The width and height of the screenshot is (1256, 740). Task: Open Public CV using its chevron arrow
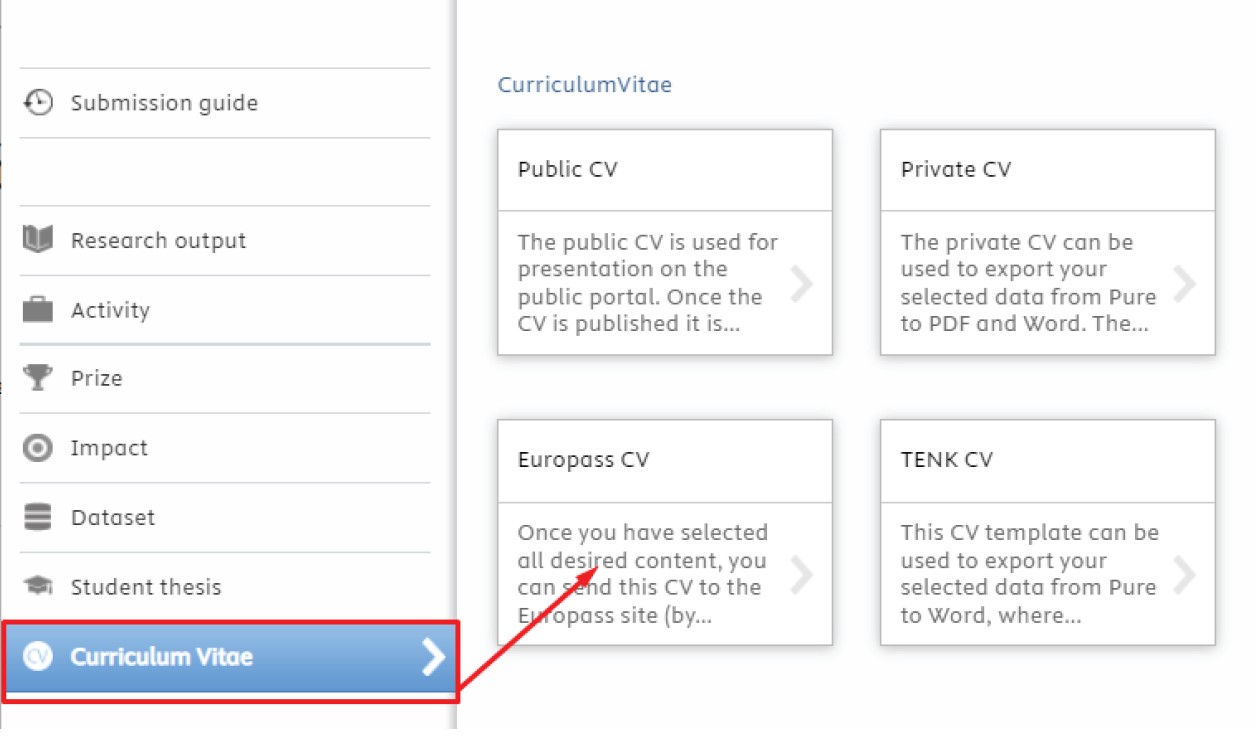801,283
